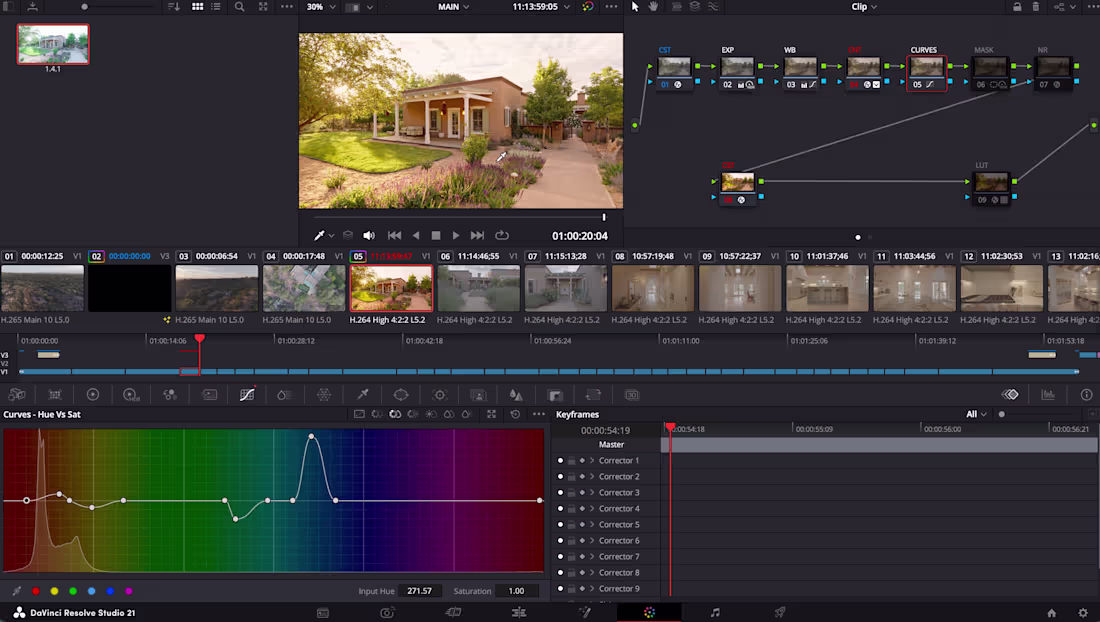This screenshot has height=622, width=1100.
Task: Go to the Edit page
Action: pyautogui.click(x=519, y=612)
